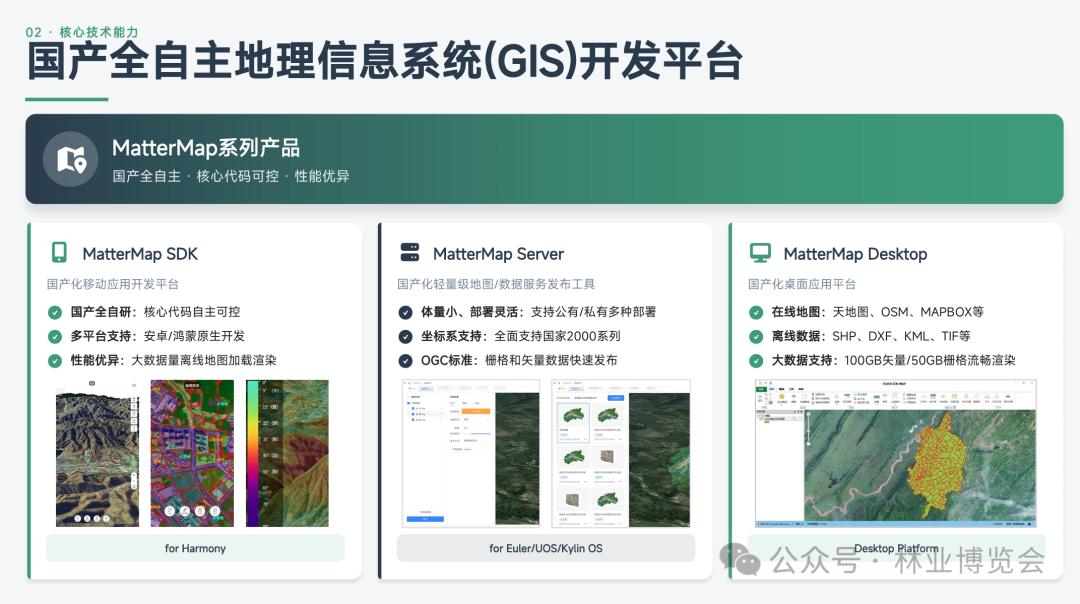Screen dimensions: 1080x604
Task: Click the text "全面支持国家2000系列"
Action: tap(557, 336)
